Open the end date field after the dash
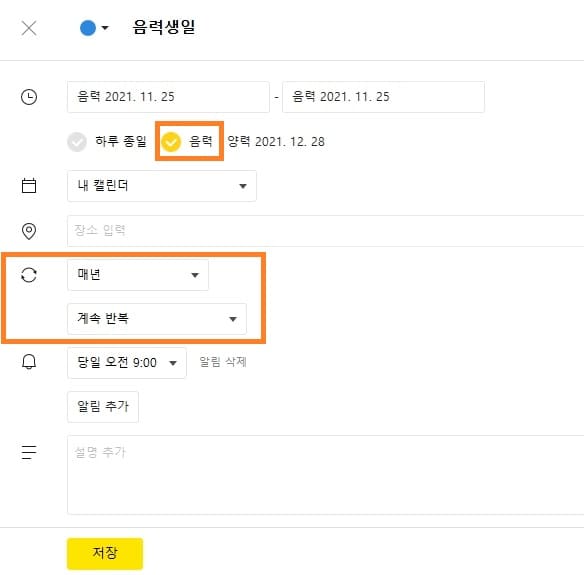 point(383,97)
